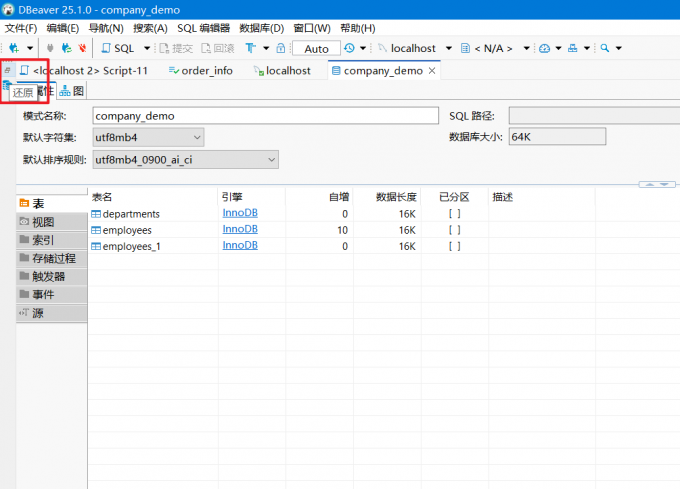Click the search magnifier icon in toolbar
Screen dimensions: 680x489
coord(606,48)
